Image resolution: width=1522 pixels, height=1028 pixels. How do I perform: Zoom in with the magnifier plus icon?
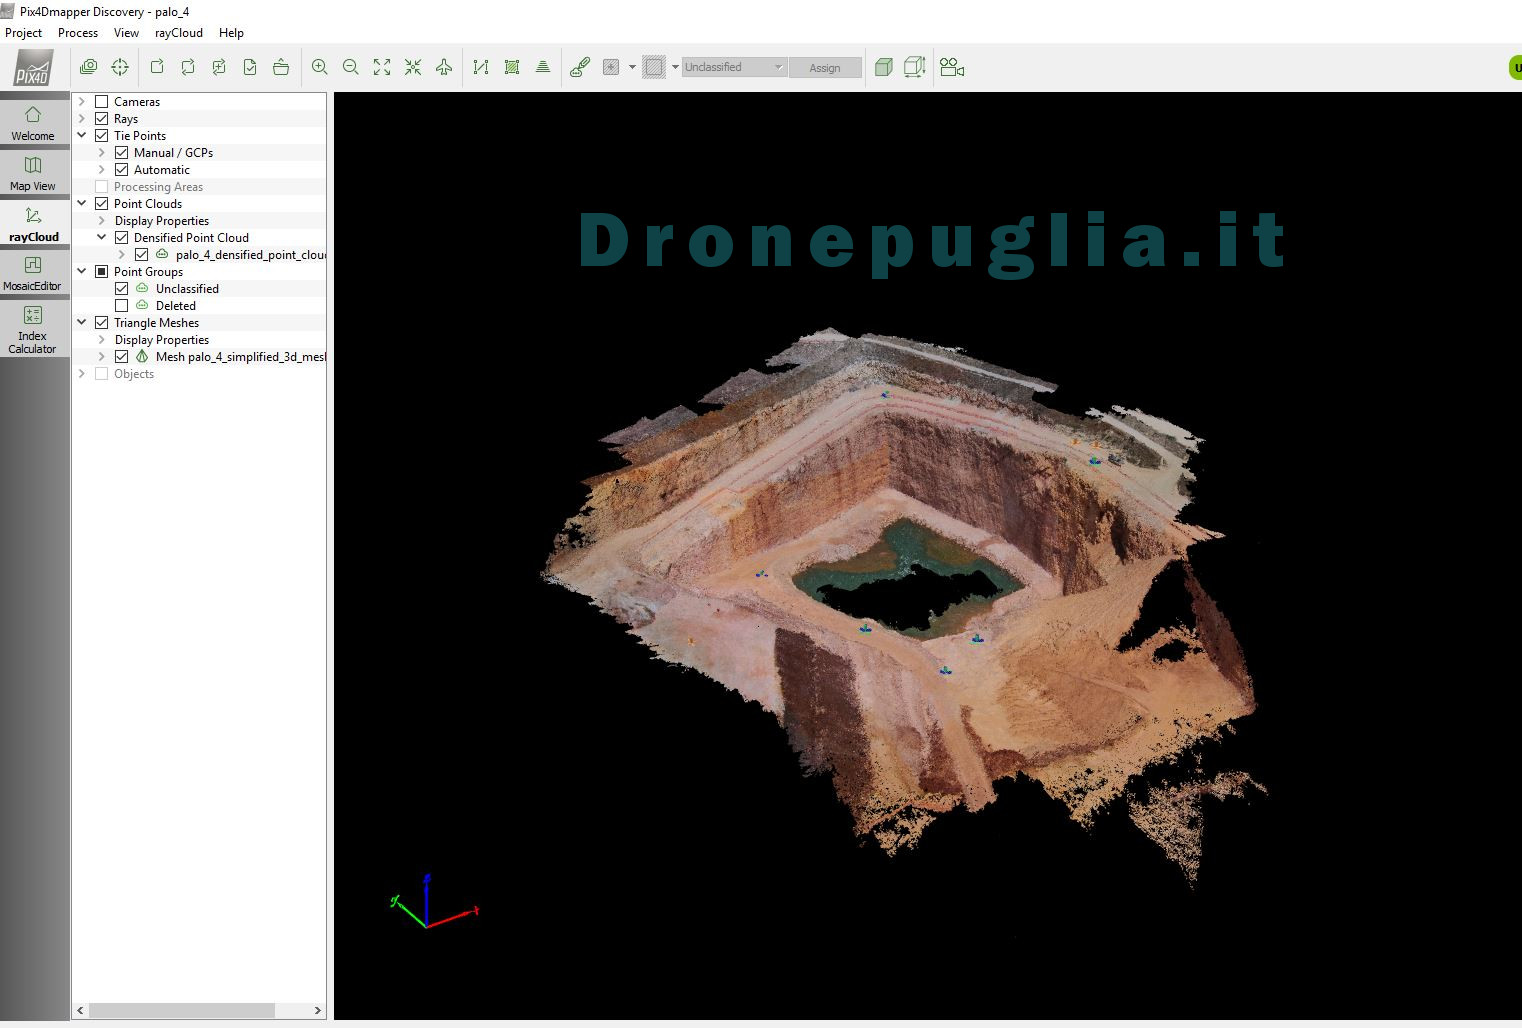(x=320, y=67)
